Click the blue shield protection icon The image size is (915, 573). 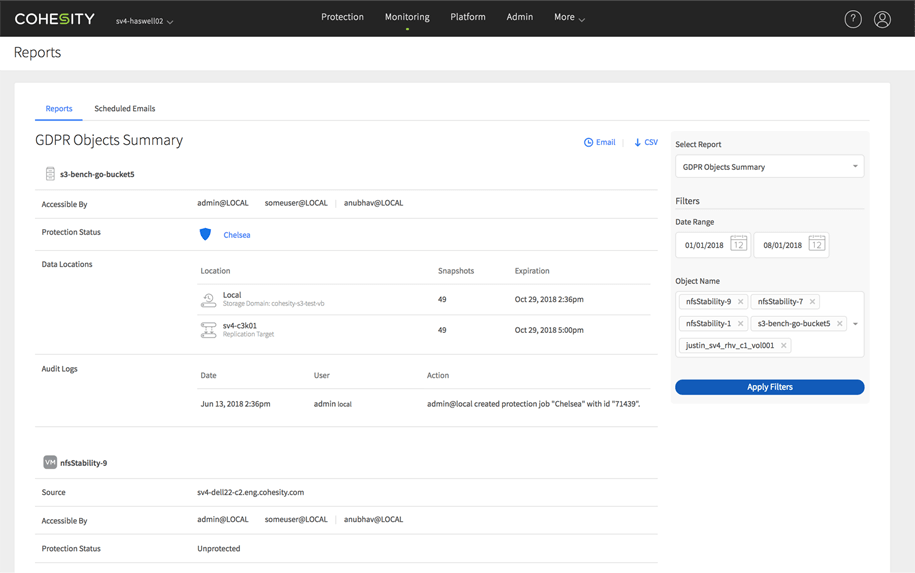coord(205,235)
